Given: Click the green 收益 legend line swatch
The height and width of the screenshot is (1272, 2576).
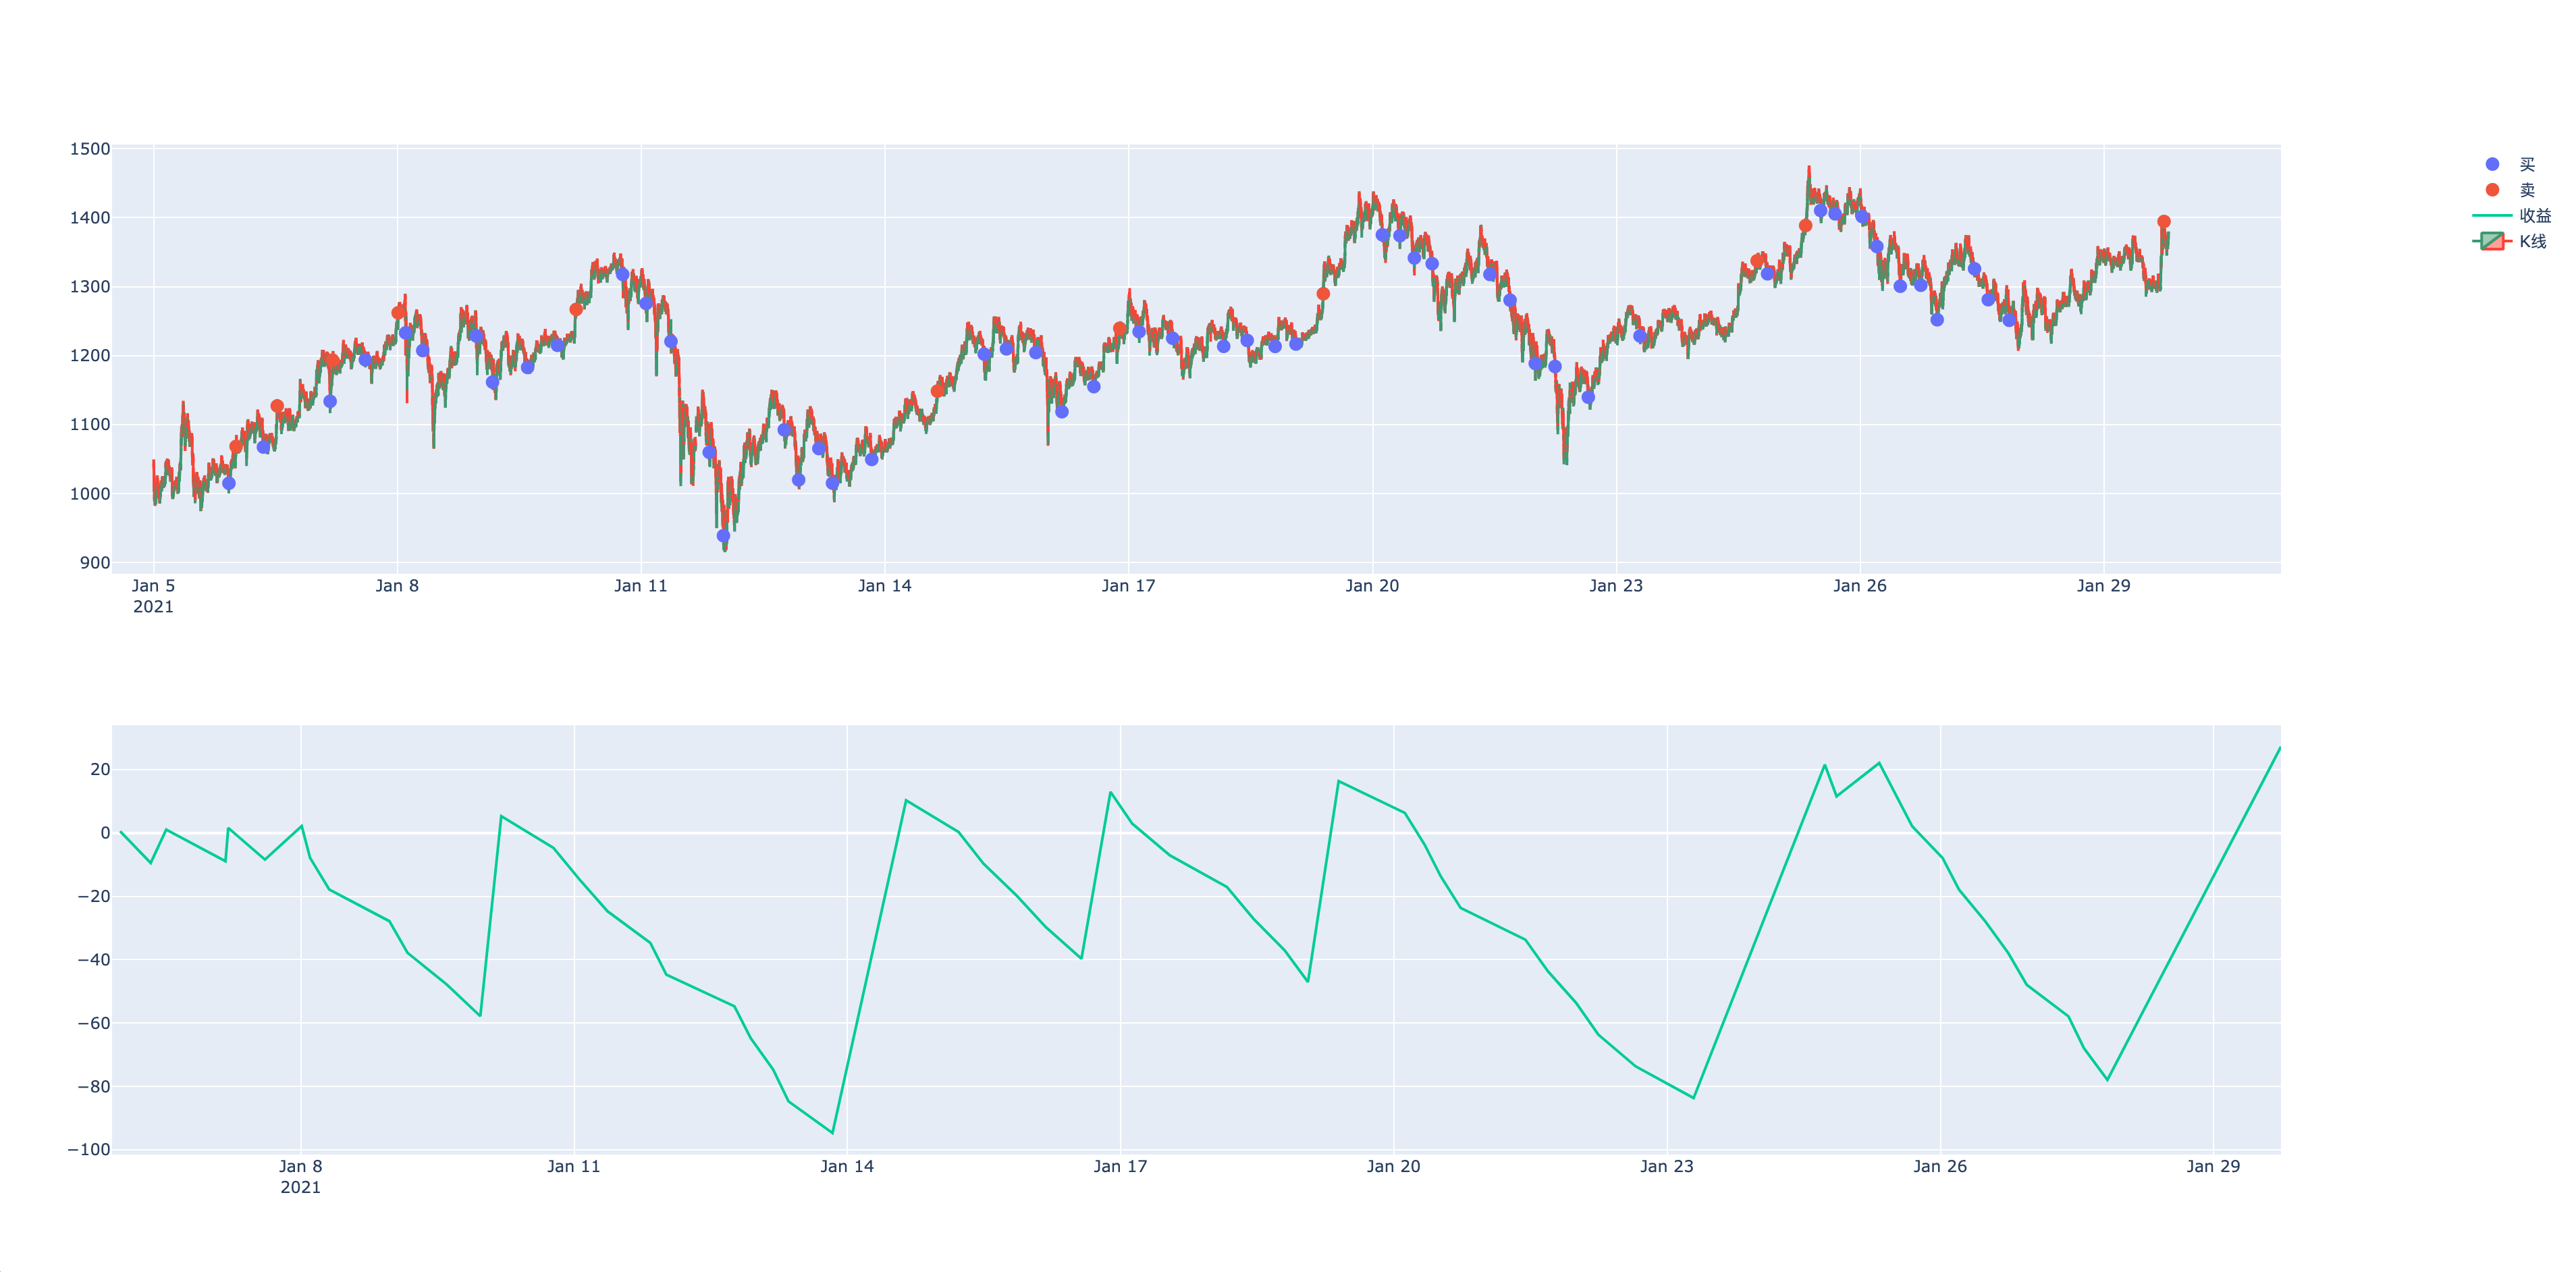Looking at the screenshot, I should click(x=2492, y=215).
